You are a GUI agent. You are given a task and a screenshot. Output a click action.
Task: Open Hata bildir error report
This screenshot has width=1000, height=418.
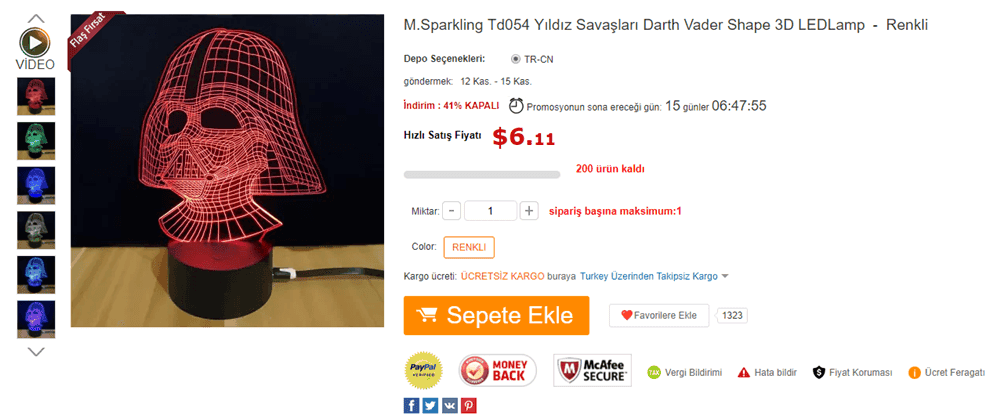(767, 373)
